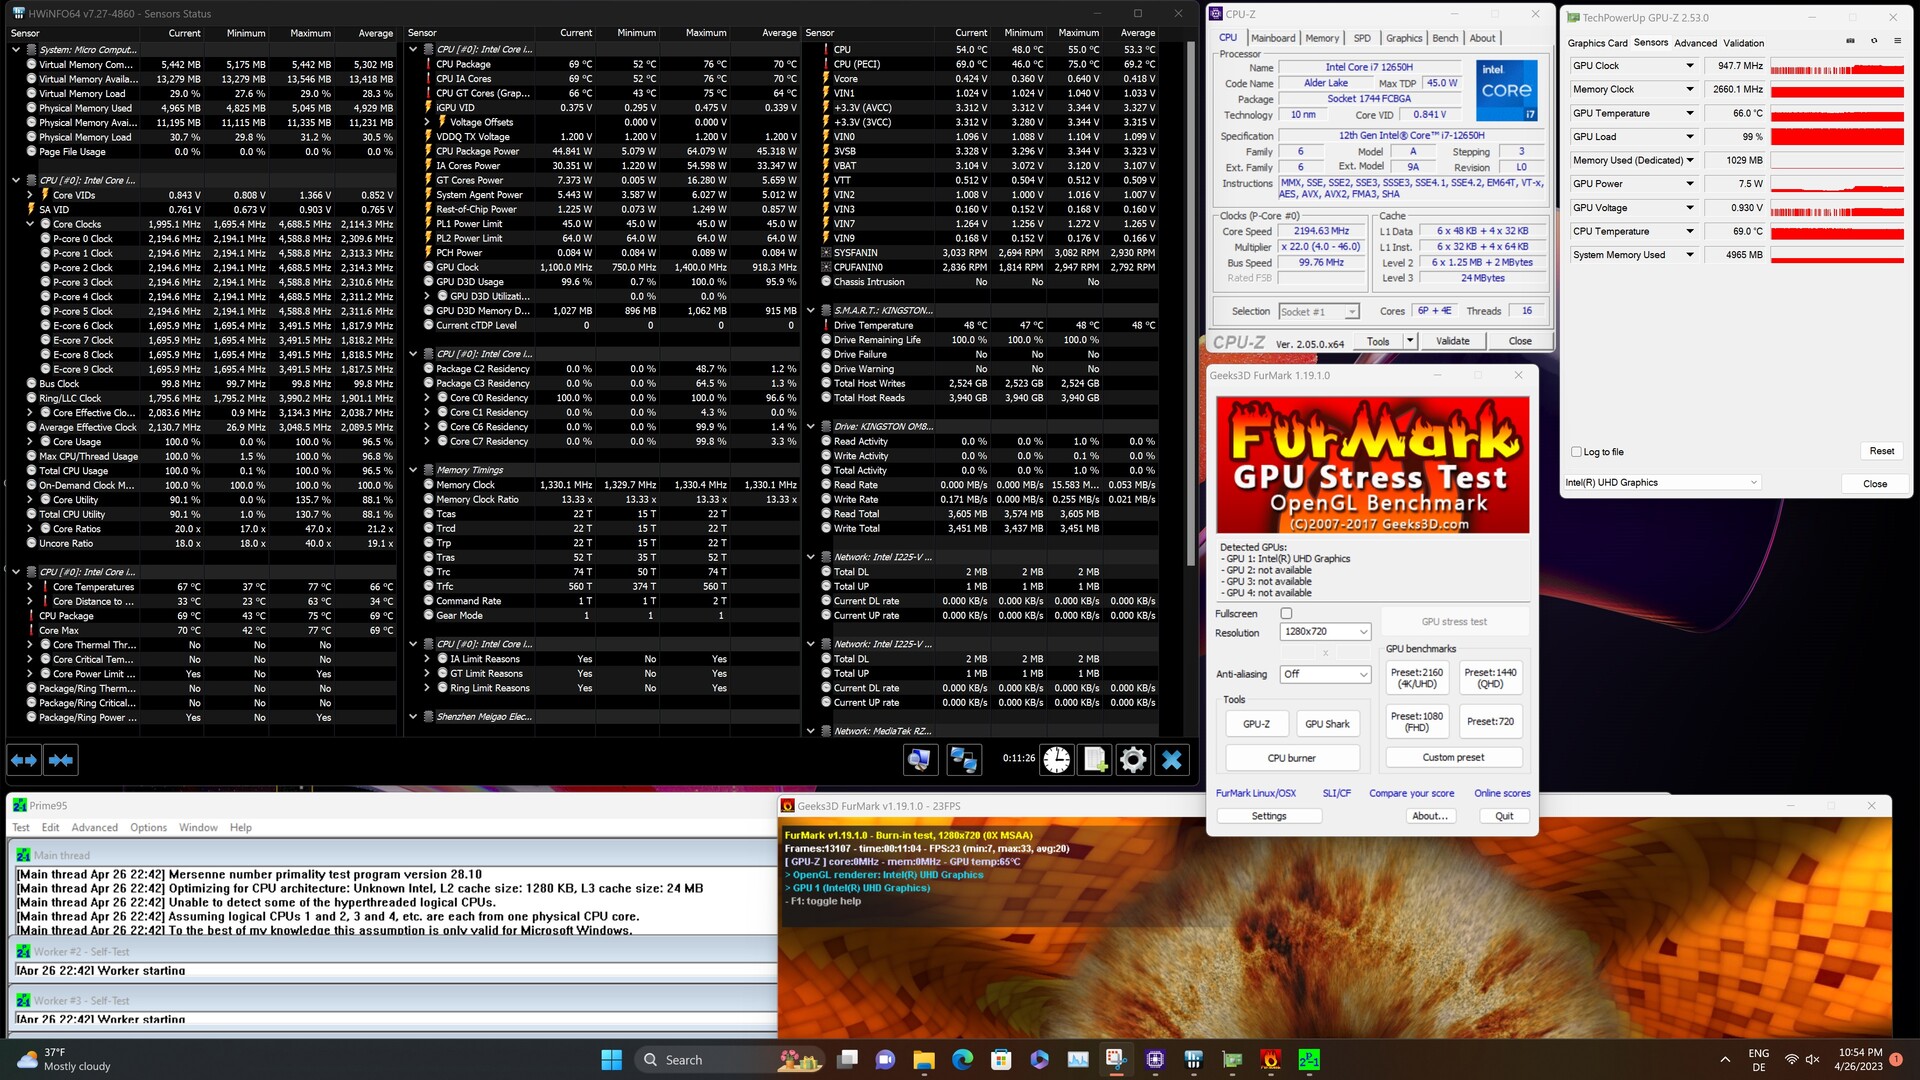Click GPU Load graph in GPU-Z
This screenshot has height=1080, width=1920.
click(1837, 137)
